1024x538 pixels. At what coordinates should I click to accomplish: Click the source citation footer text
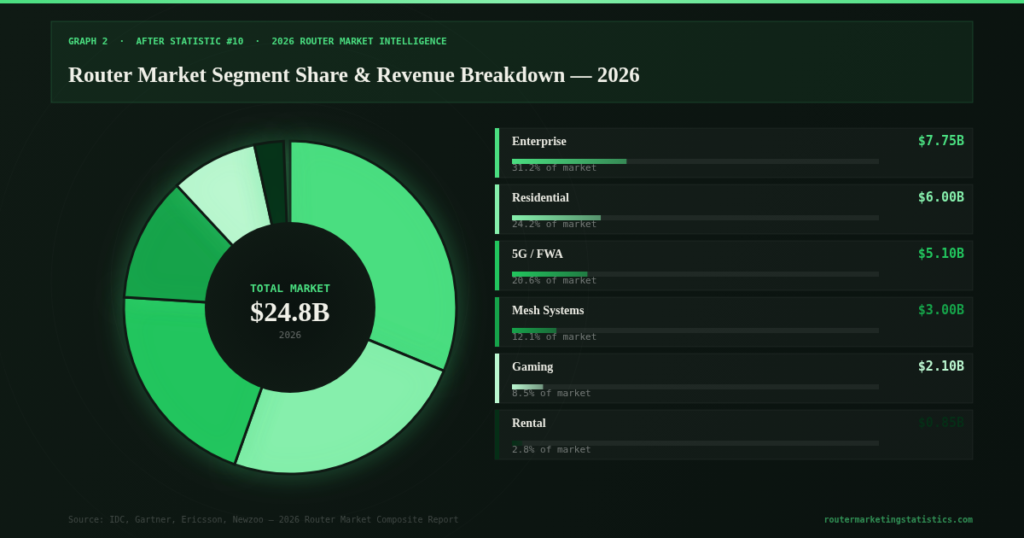263,520
